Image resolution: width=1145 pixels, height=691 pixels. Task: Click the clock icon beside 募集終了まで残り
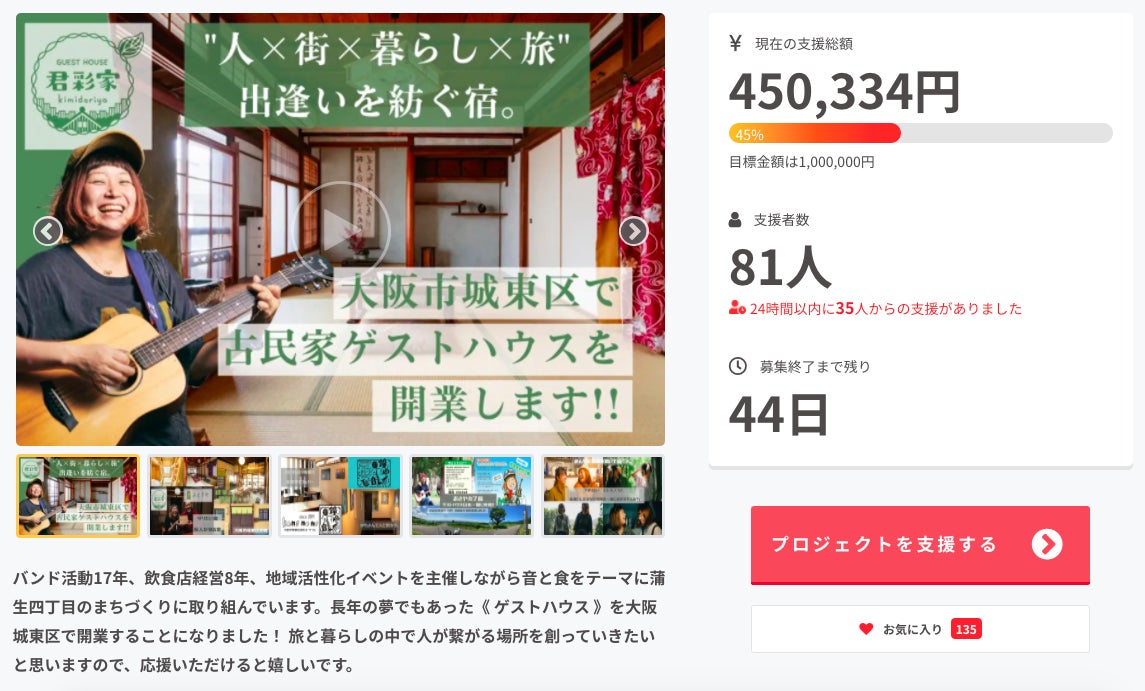pyautogui.click(x=737, y=366)
